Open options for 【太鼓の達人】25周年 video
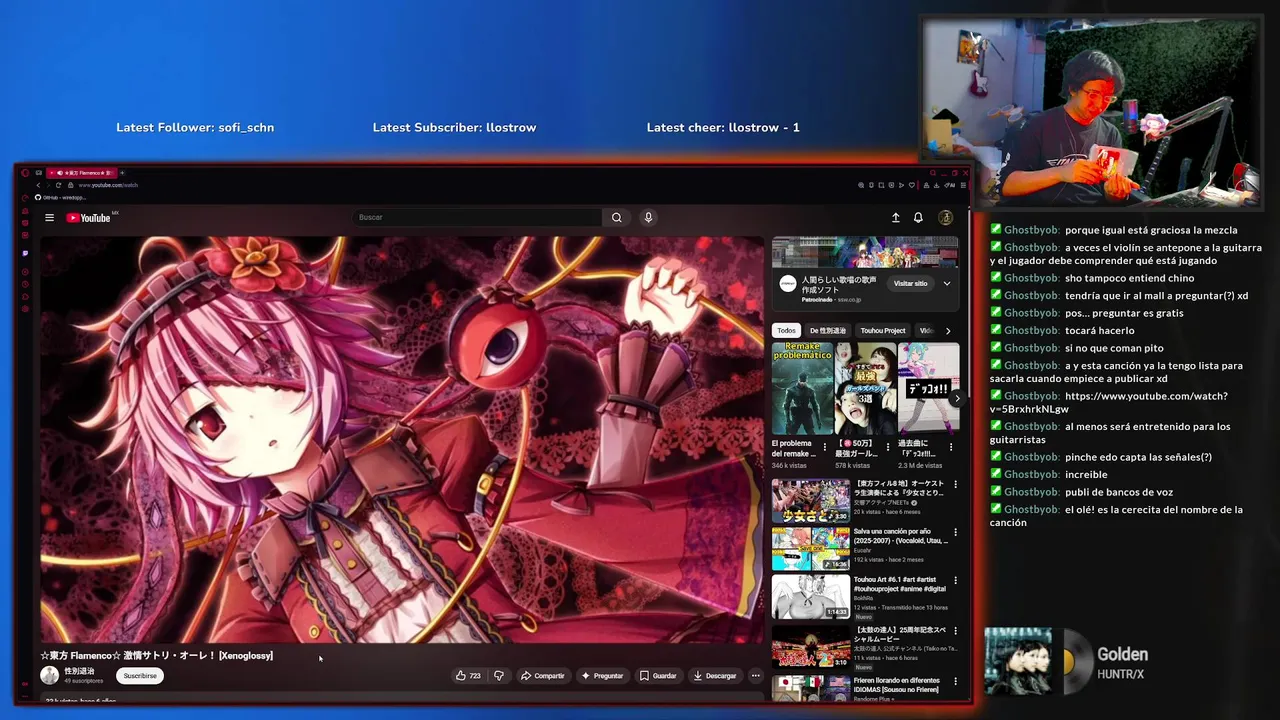1280x720 pixels. [x=955, y=632]
